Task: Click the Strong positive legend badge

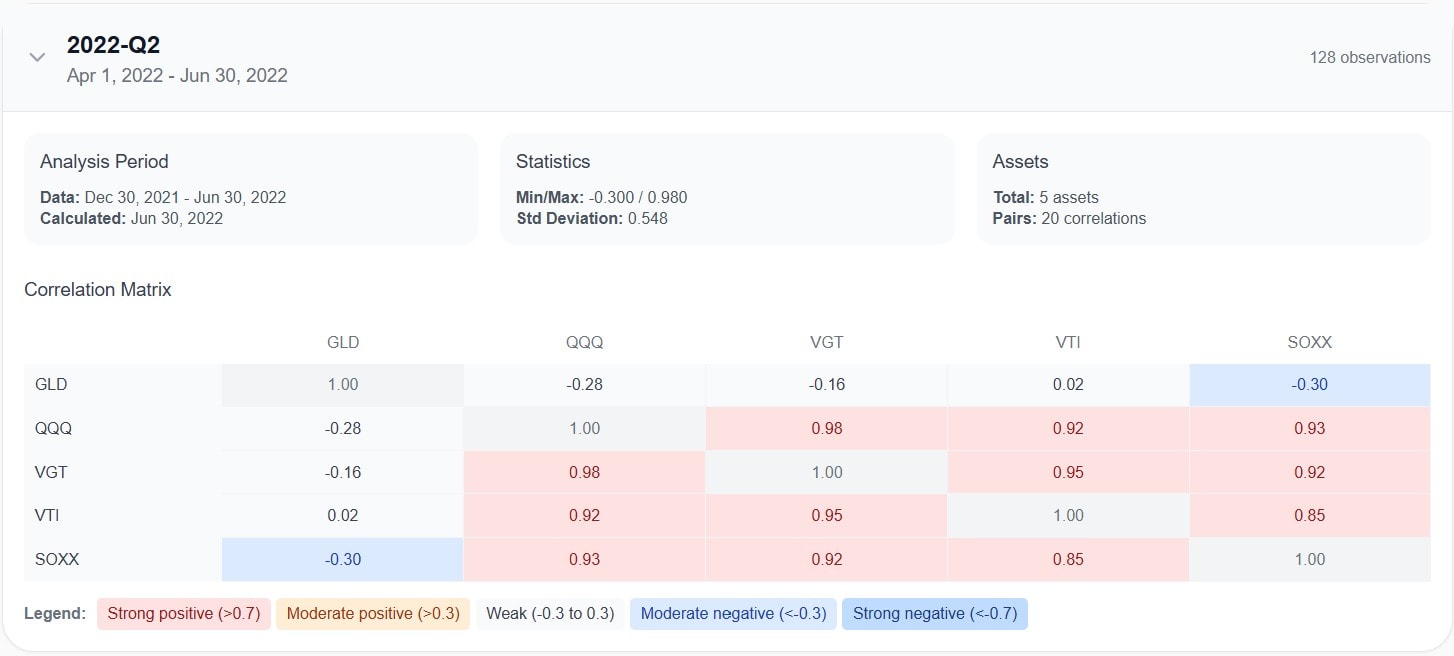Action: point(183,613)
